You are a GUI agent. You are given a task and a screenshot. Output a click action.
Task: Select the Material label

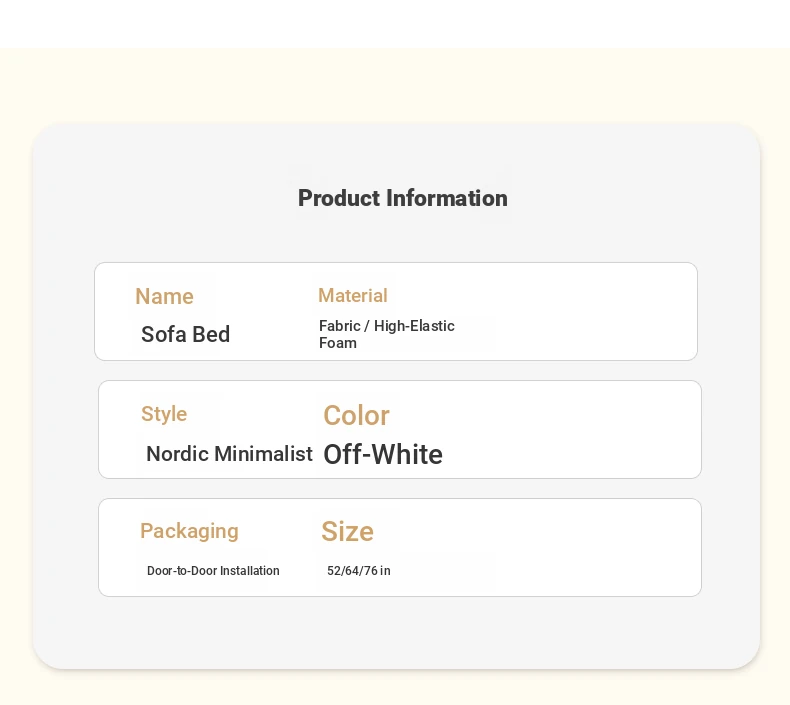[353, 295]
